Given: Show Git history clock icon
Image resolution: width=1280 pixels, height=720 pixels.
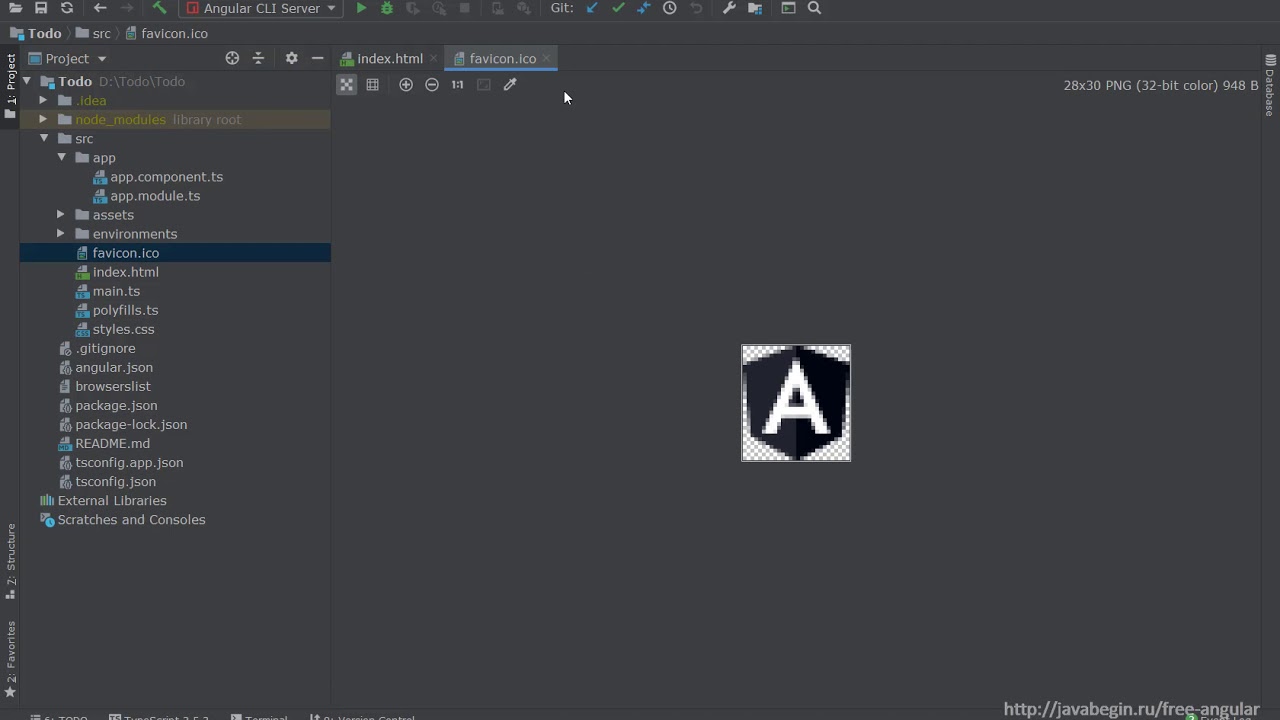Looking at the screenshot, I should 669,8.
